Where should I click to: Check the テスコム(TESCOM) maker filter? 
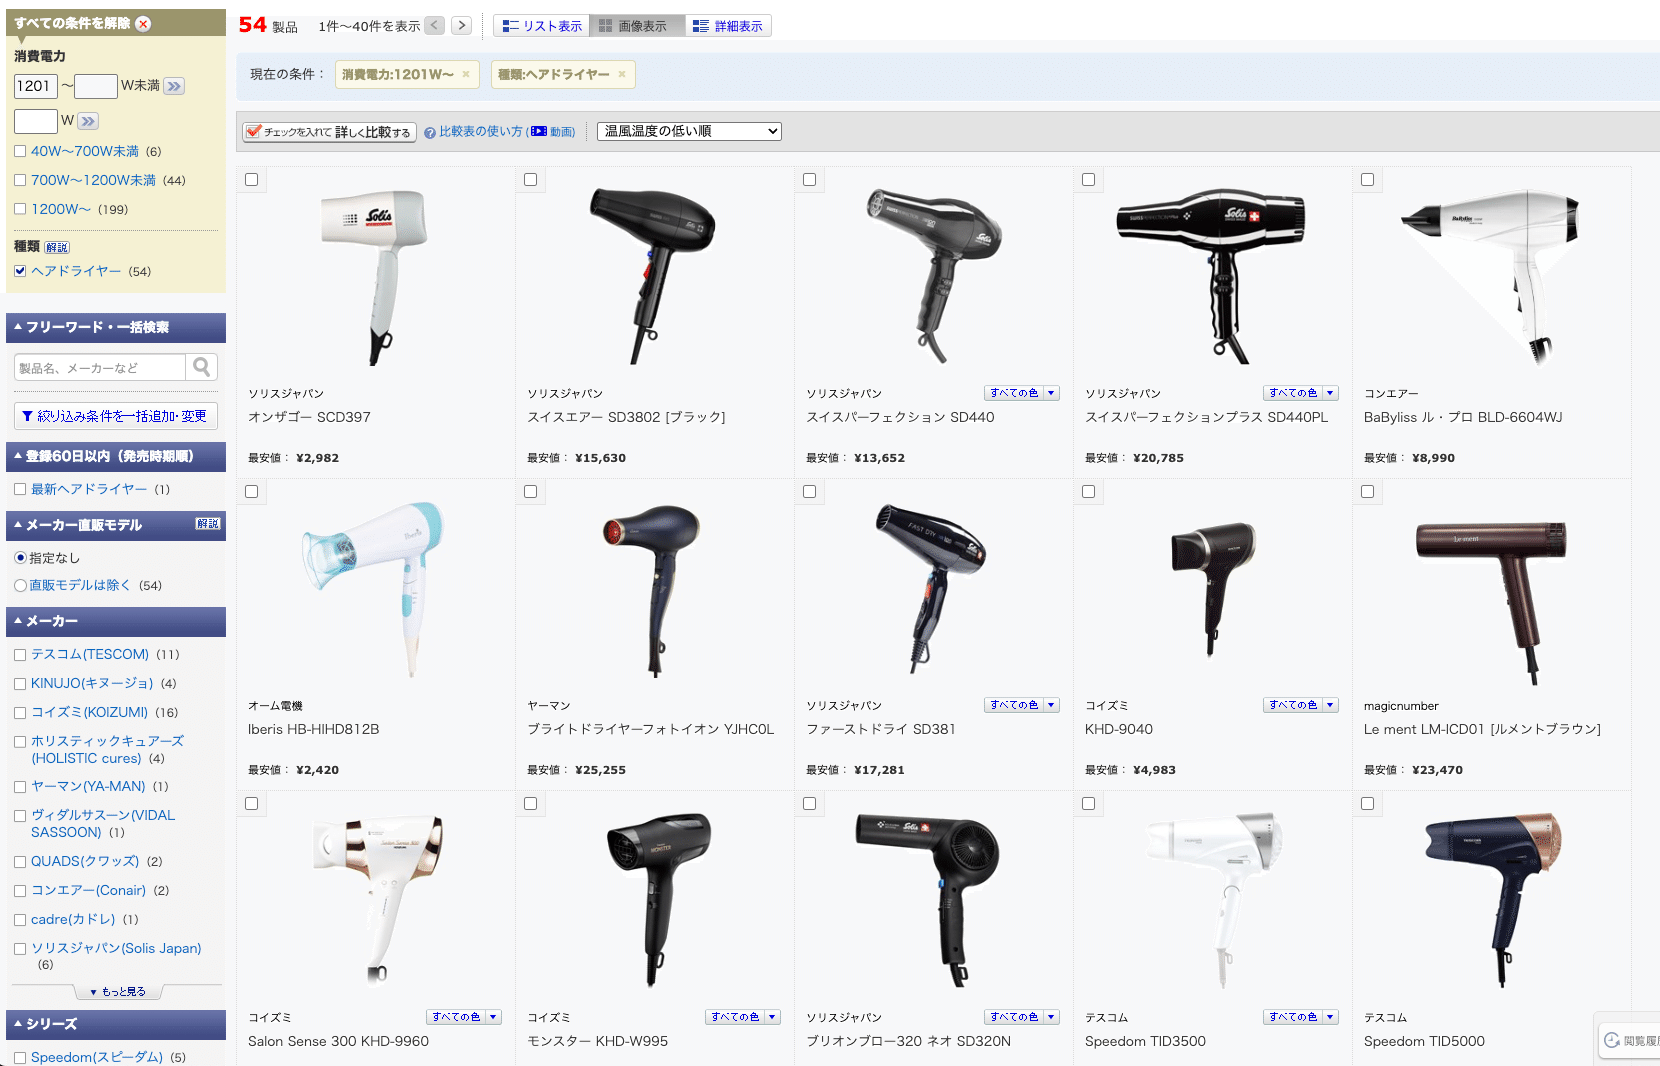20,655
